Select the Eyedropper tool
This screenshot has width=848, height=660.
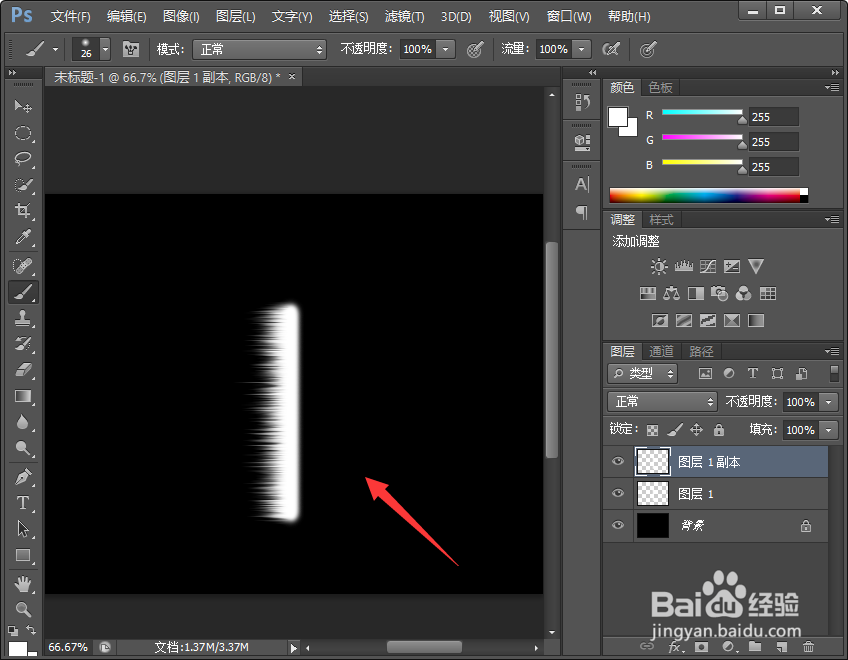(23, 237)
